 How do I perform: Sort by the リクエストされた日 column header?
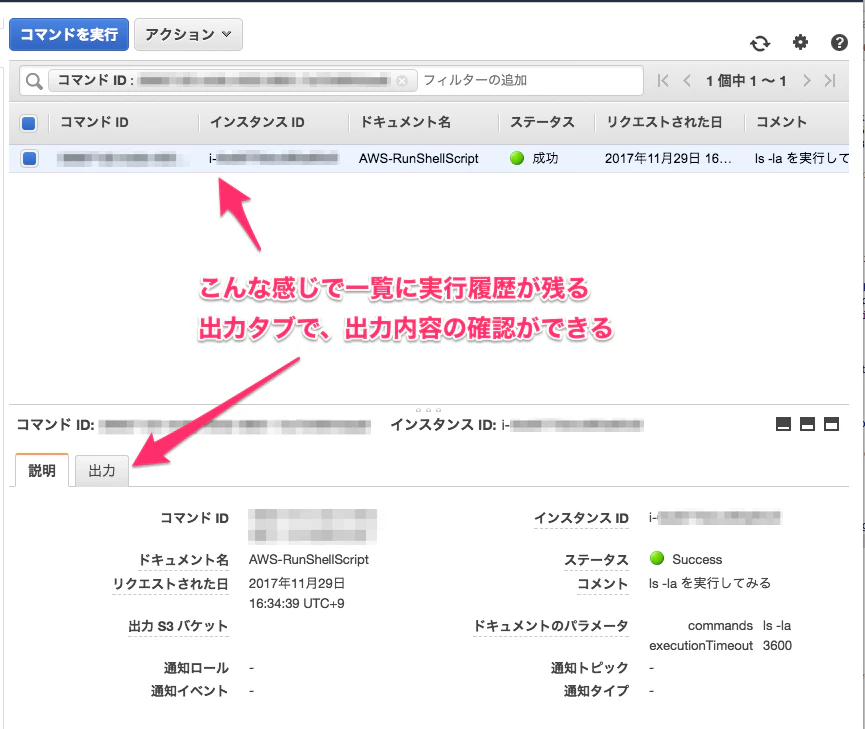pyautogui.click(x=664, y=122)
